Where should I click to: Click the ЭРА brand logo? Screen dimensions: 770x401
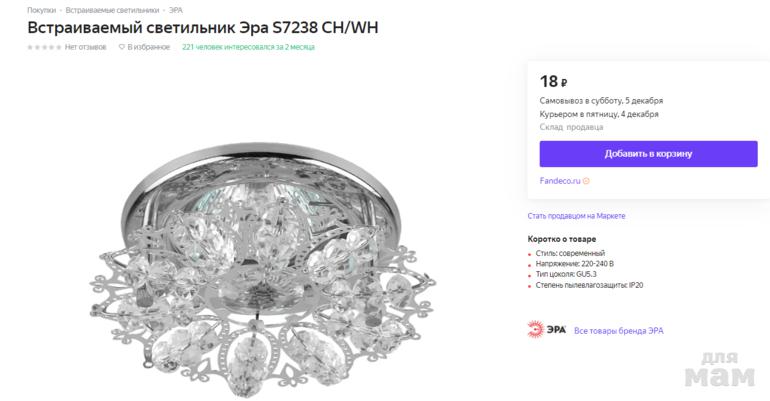click(x=546, y=330)
